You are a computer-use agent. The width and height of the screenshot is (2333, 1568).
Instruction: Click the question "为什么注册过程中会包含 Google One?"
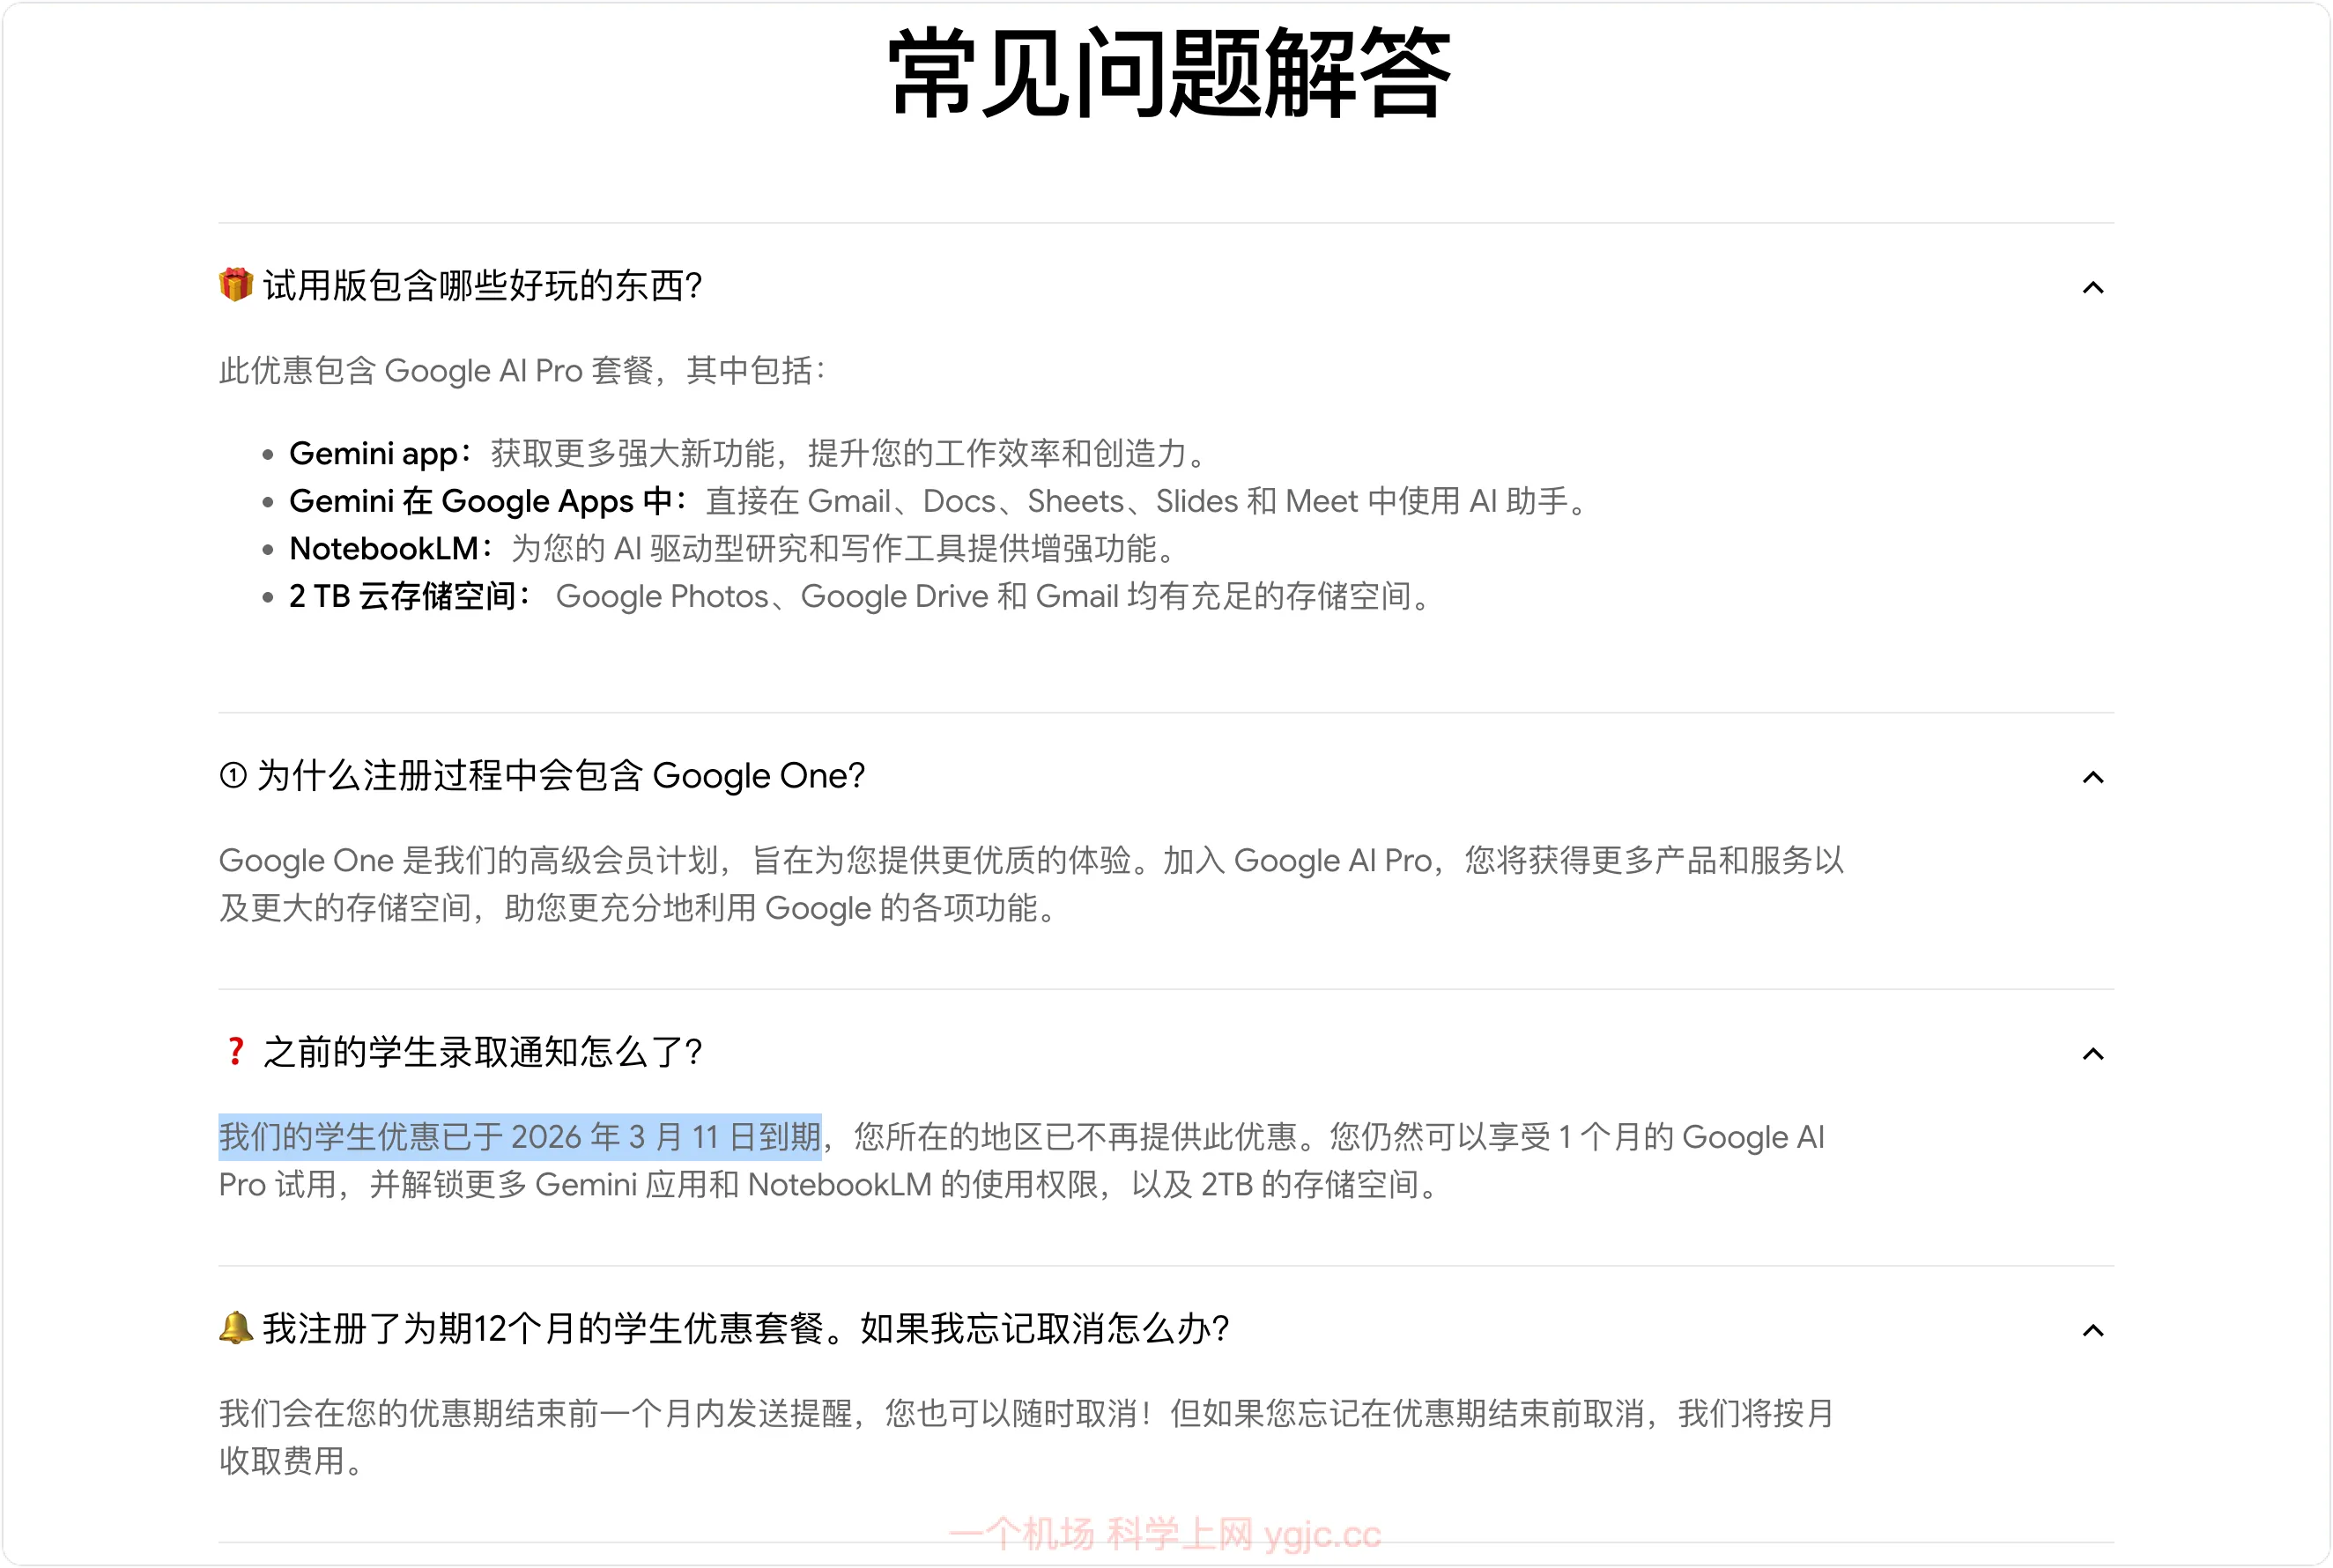(x=560, y=776)
